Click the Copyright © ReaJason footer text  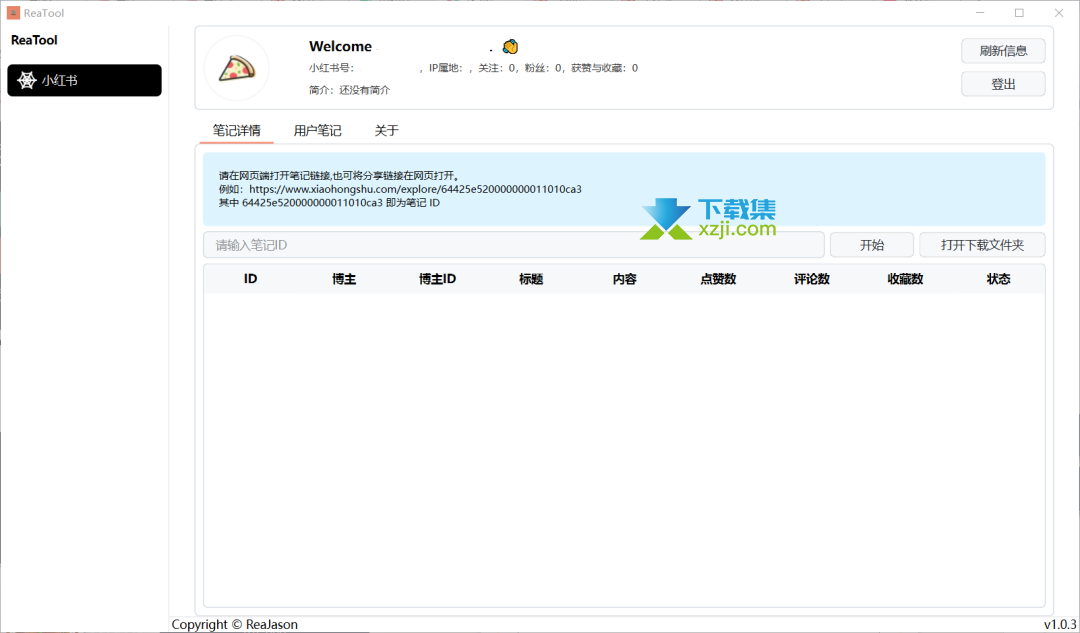pos(235,624)
